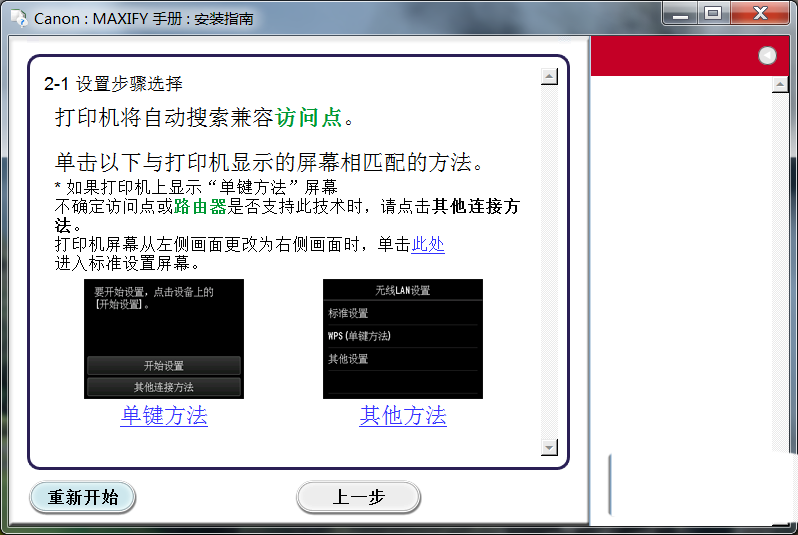Minimize the Canon MAXIFY window
The width and height of the screenshot is (798, 535).
click(680, 14)
